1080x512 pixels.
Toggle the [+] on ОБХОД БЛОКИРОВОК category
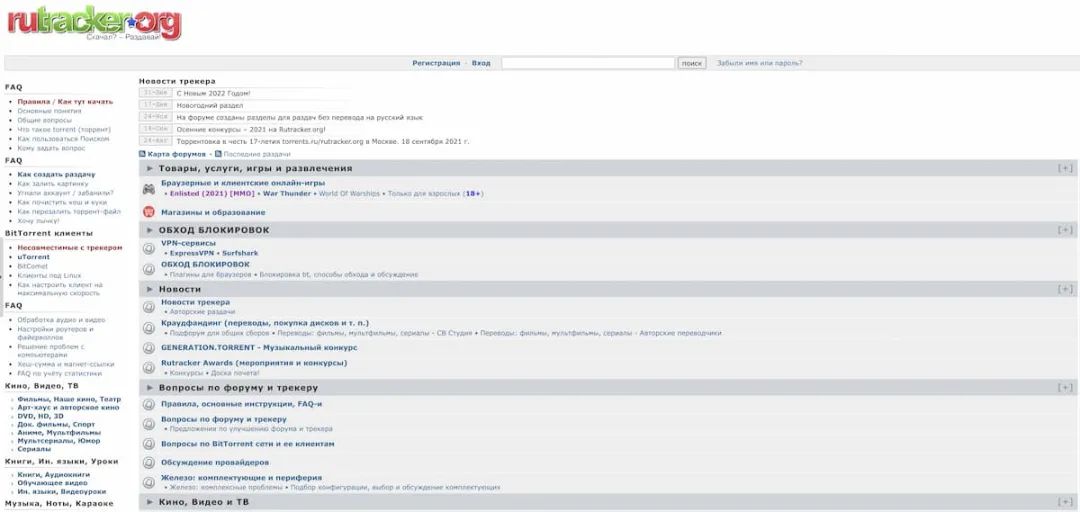pyautogui.click(x=1065, y=230)
